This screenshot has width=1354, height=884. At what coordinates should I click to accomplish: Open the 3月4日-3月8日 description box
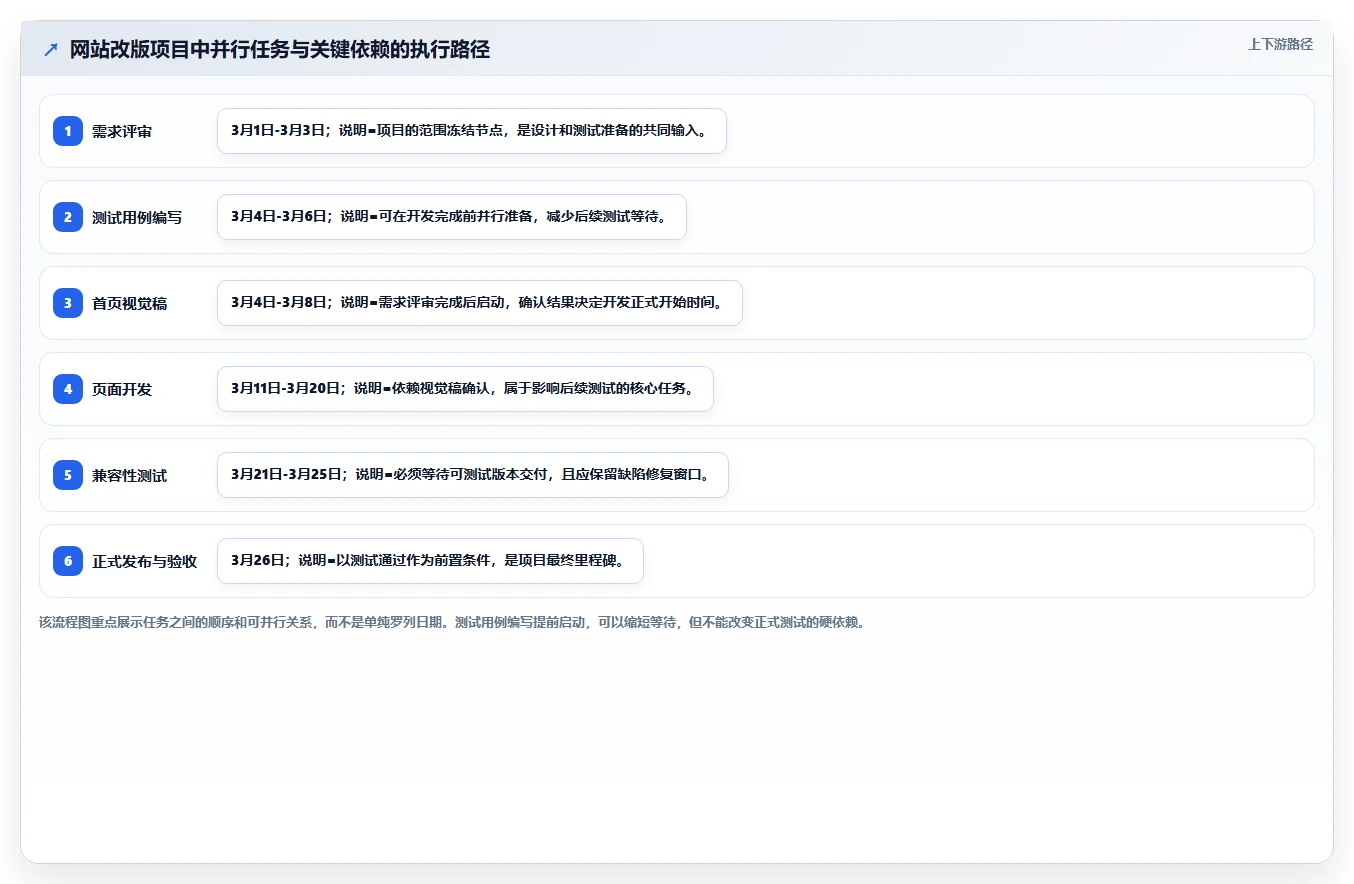[x=480, y=303]
